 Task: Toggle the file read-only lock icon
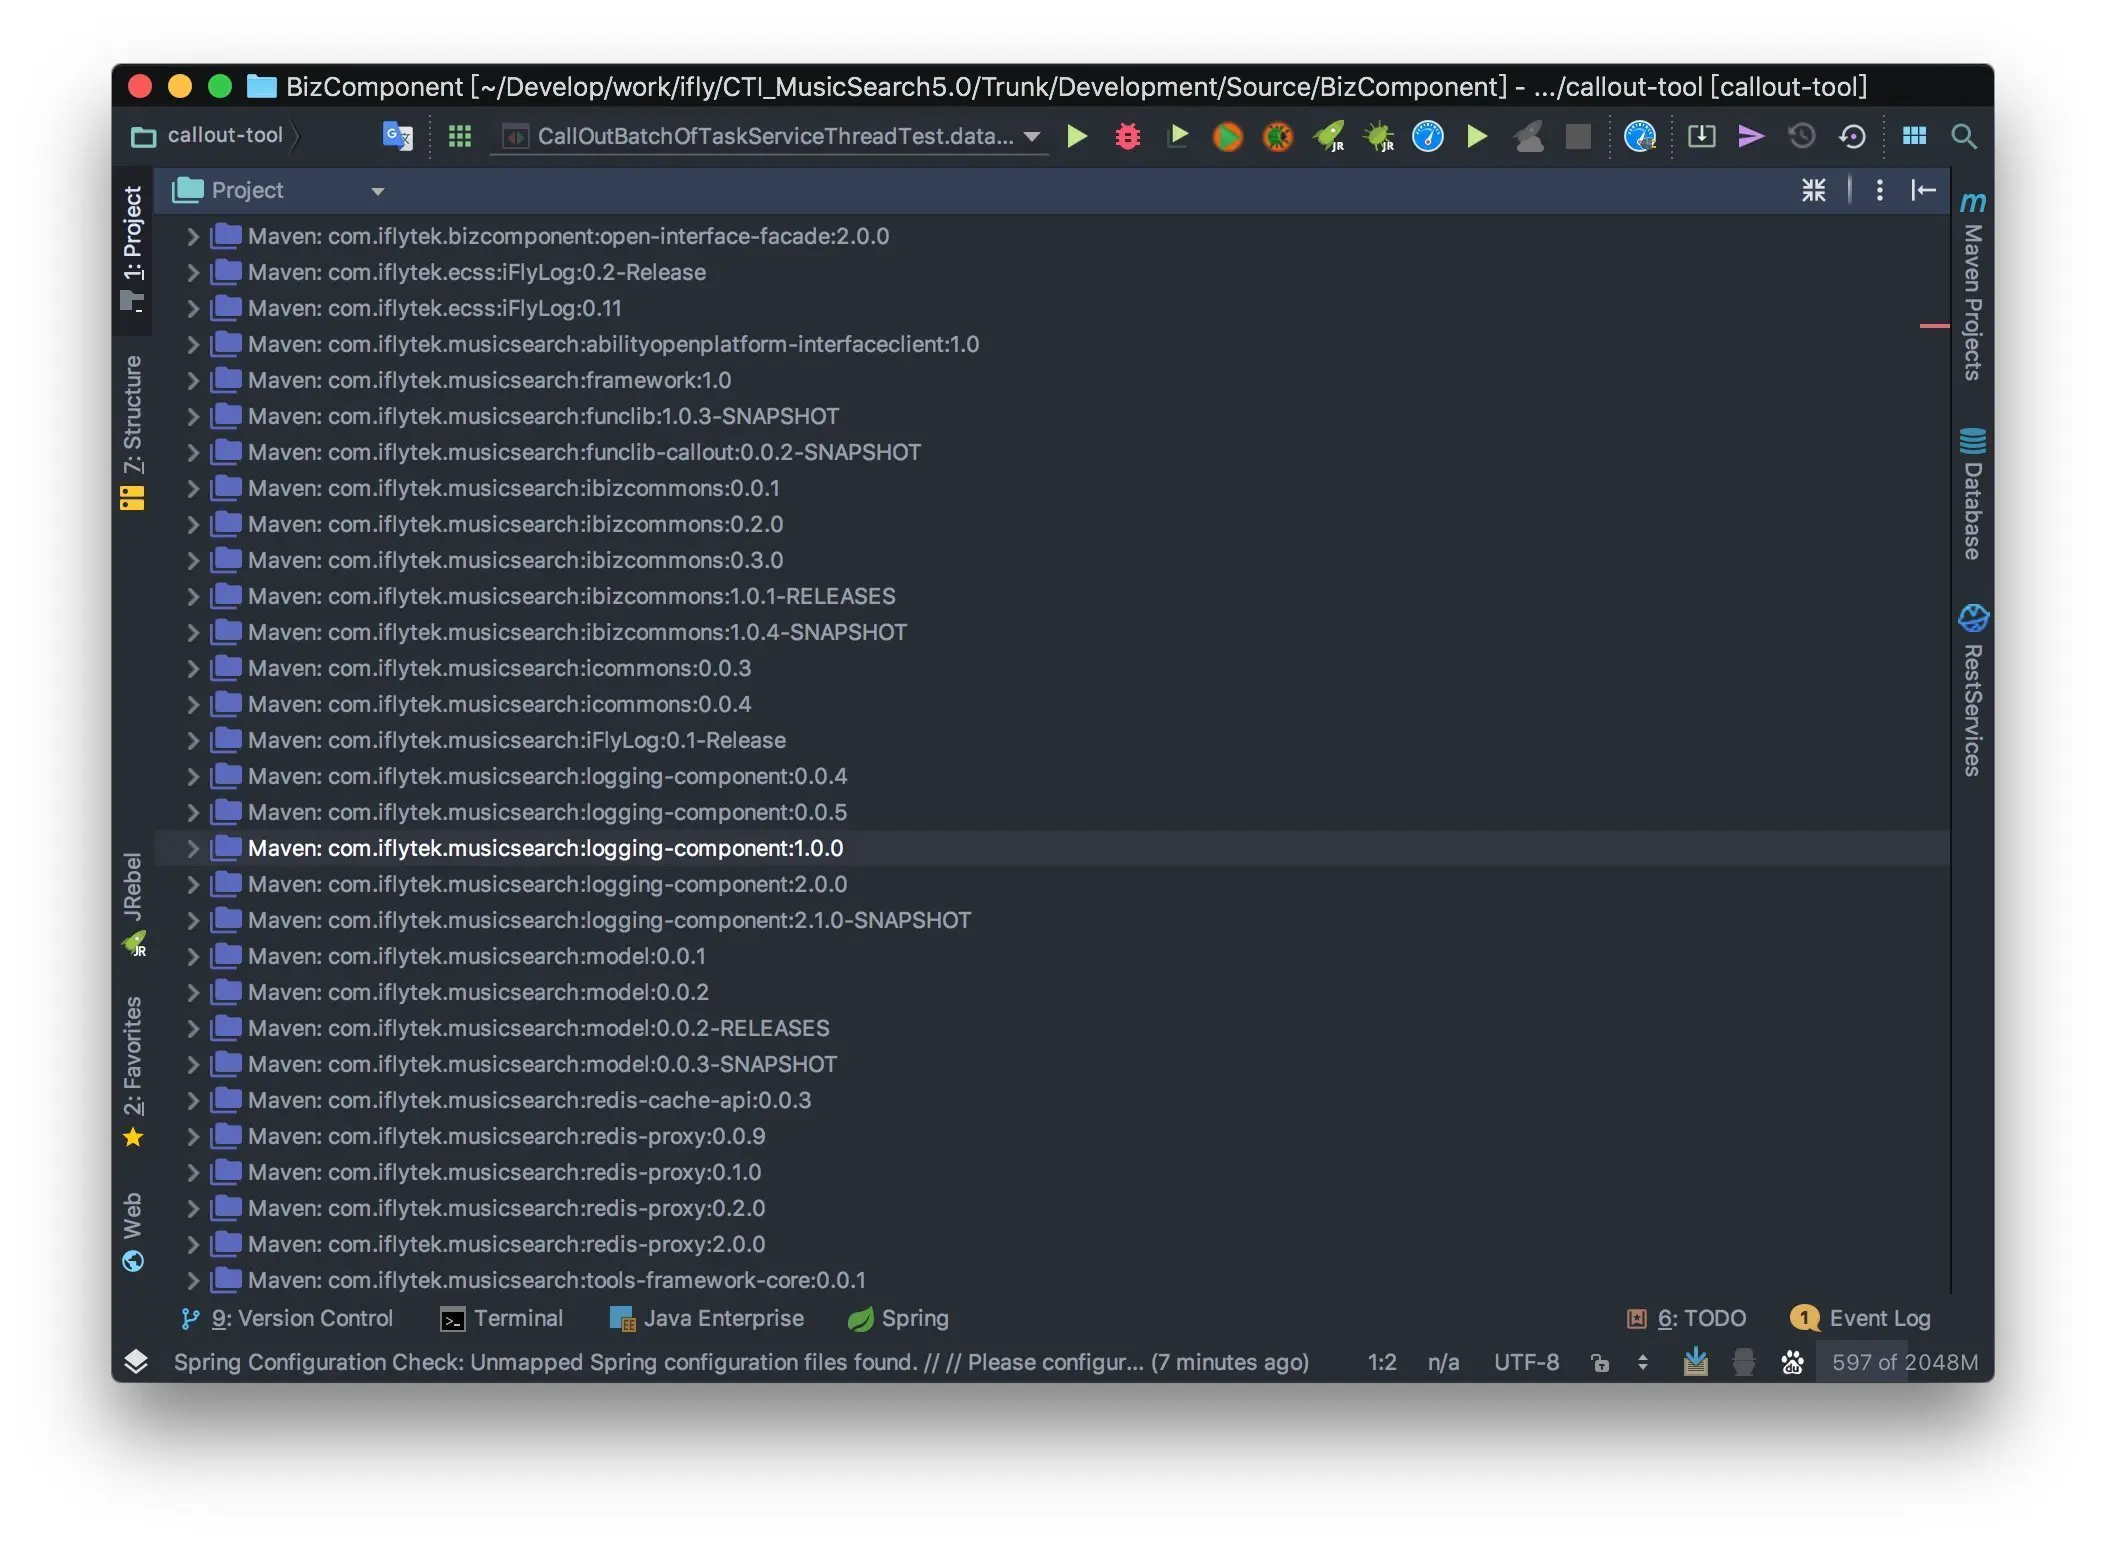tap(1600, 1362)
